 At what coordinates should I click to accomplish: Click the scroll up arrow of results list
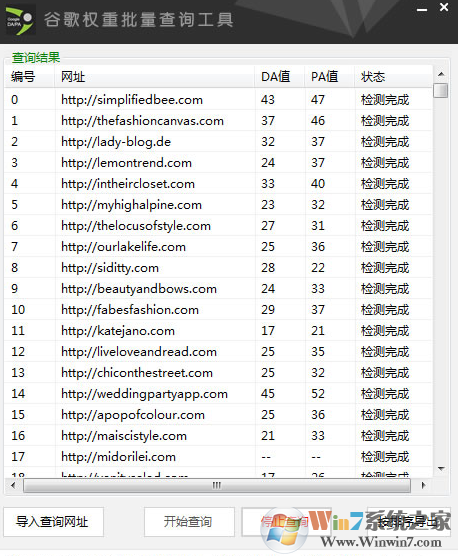[441, 74]
